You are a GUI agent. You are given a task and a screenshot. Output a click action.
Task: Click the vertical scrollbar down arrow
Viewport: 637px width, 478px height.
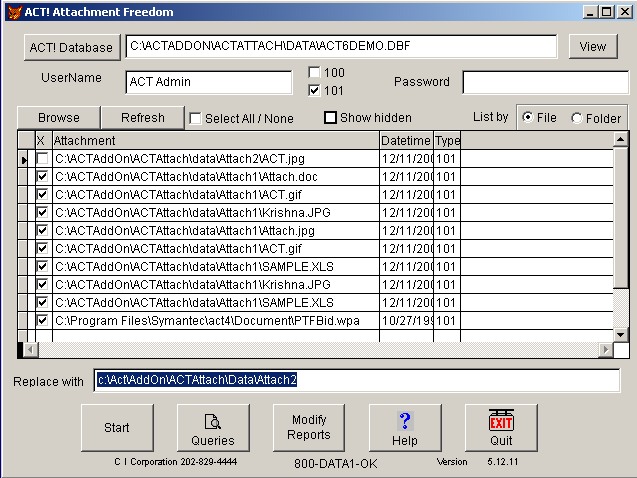pyautogui.click(x=620, y=335)
